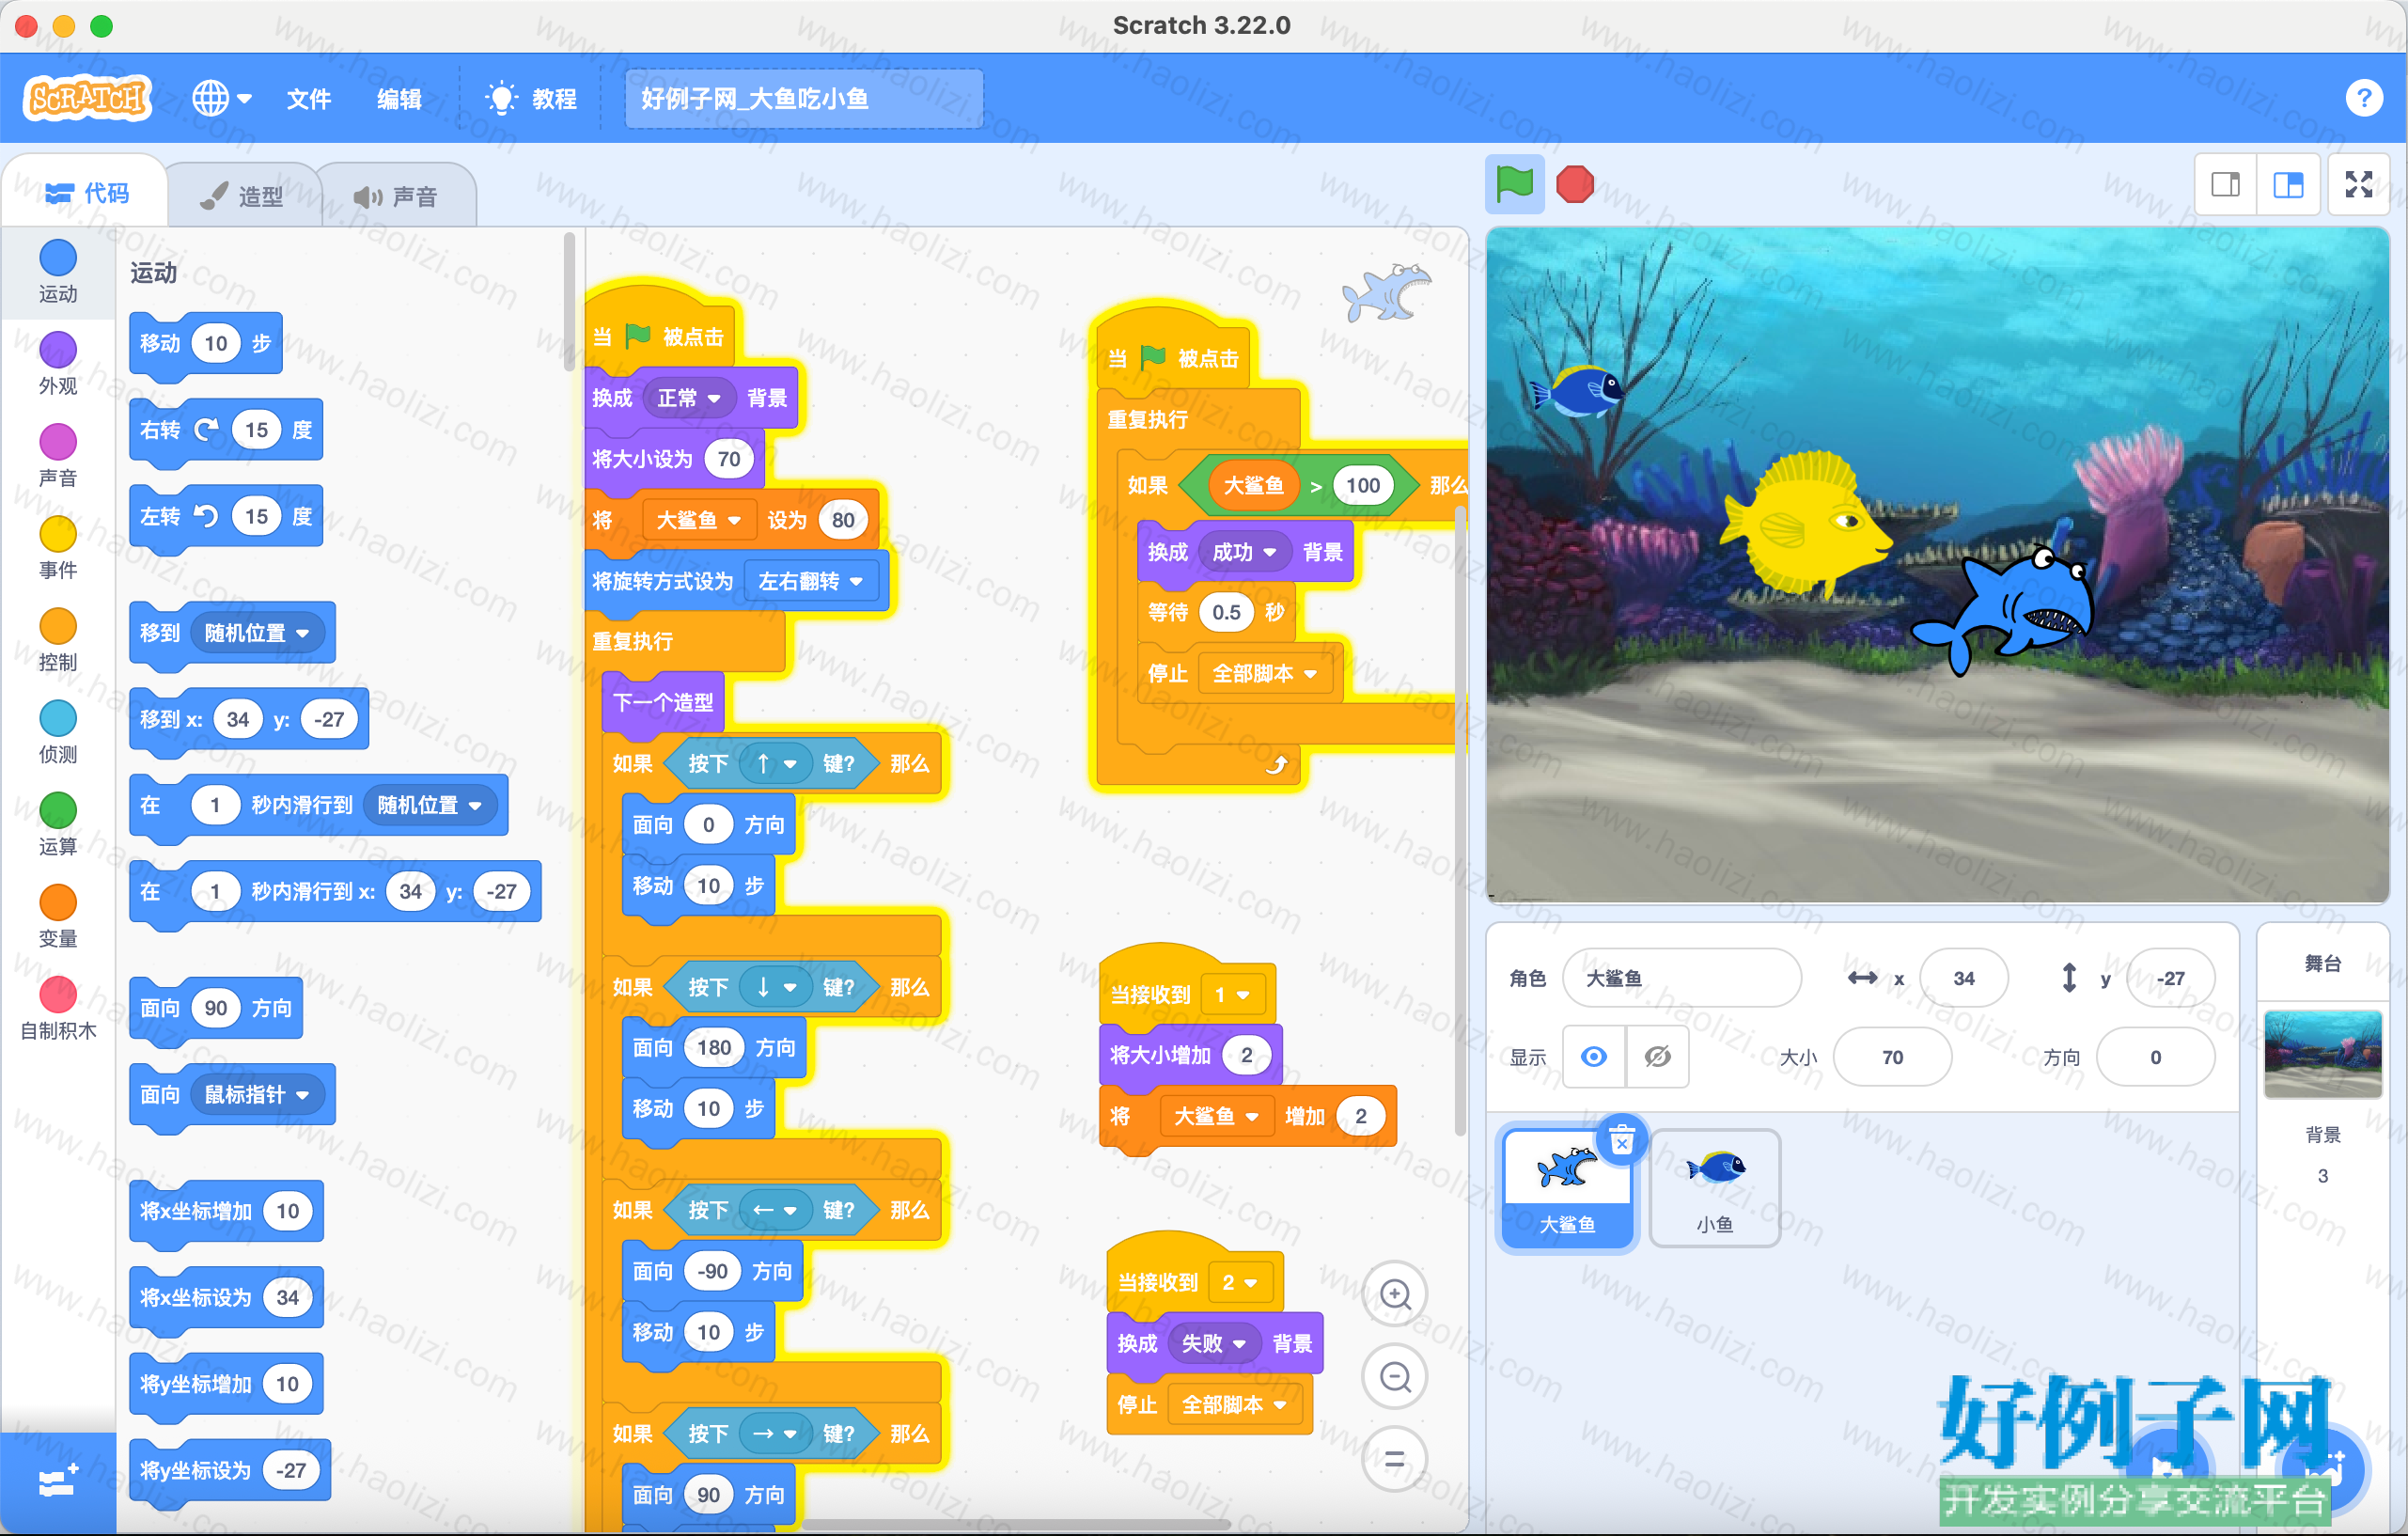2408x1536 pixels.
Task: Click the 左转 15 度 block
Action: coord(226,517)
